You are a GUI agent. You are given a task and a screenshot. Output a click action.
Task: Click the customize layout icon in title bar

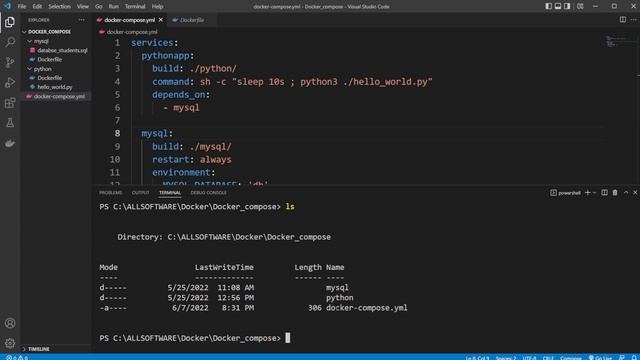pyautogui.click(x=580, y=6)
